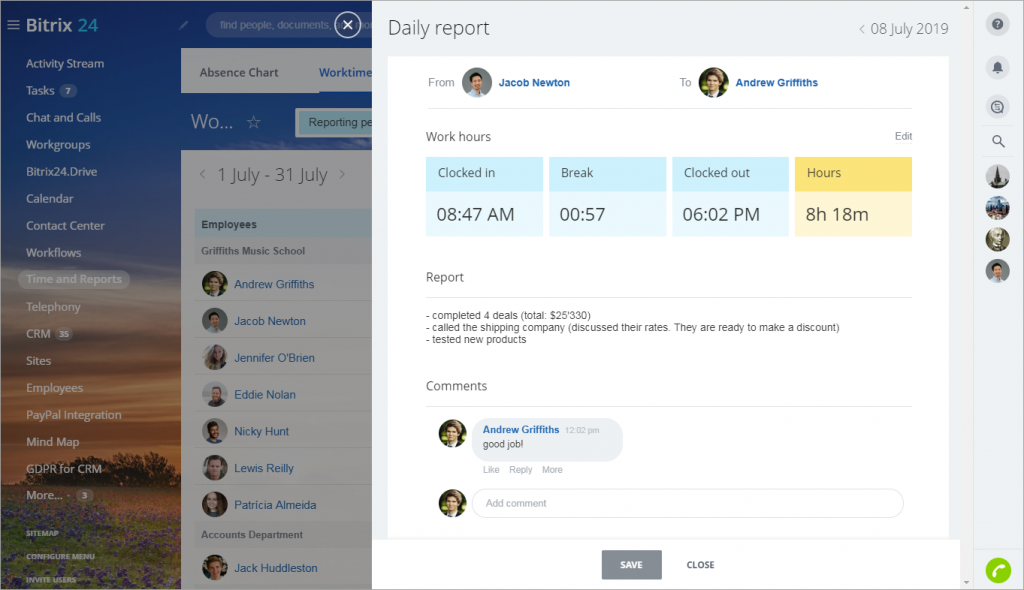Add Worktime page to favorites star
This screenshot has height=590, width=1024.
253,122
